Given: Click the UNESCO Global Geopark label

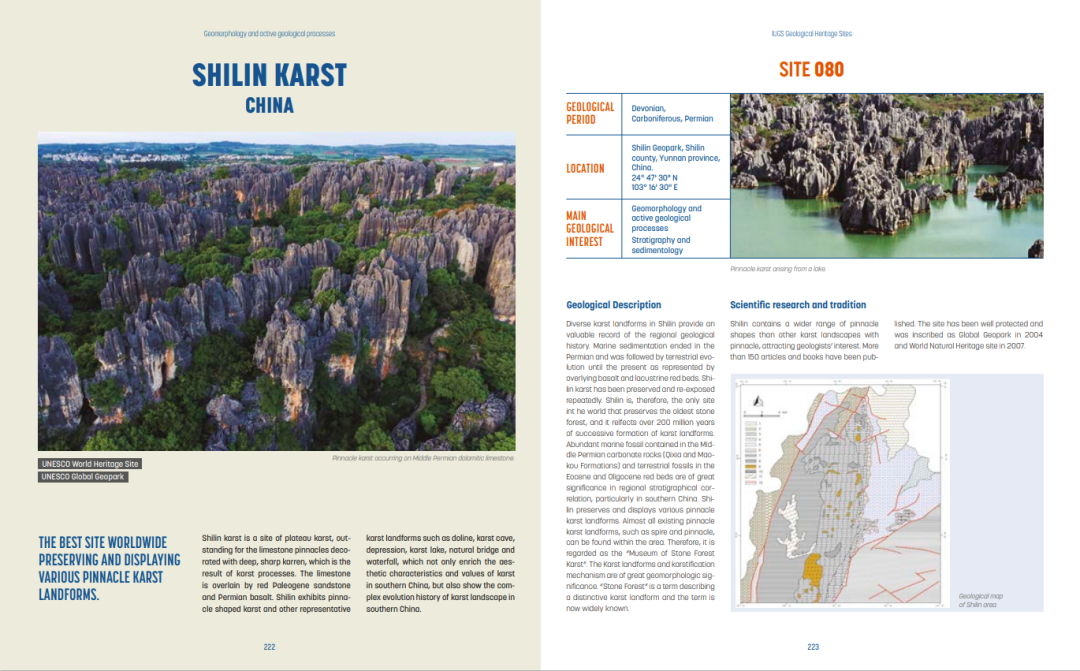Looking at the screenshot, I should (83, 477).
